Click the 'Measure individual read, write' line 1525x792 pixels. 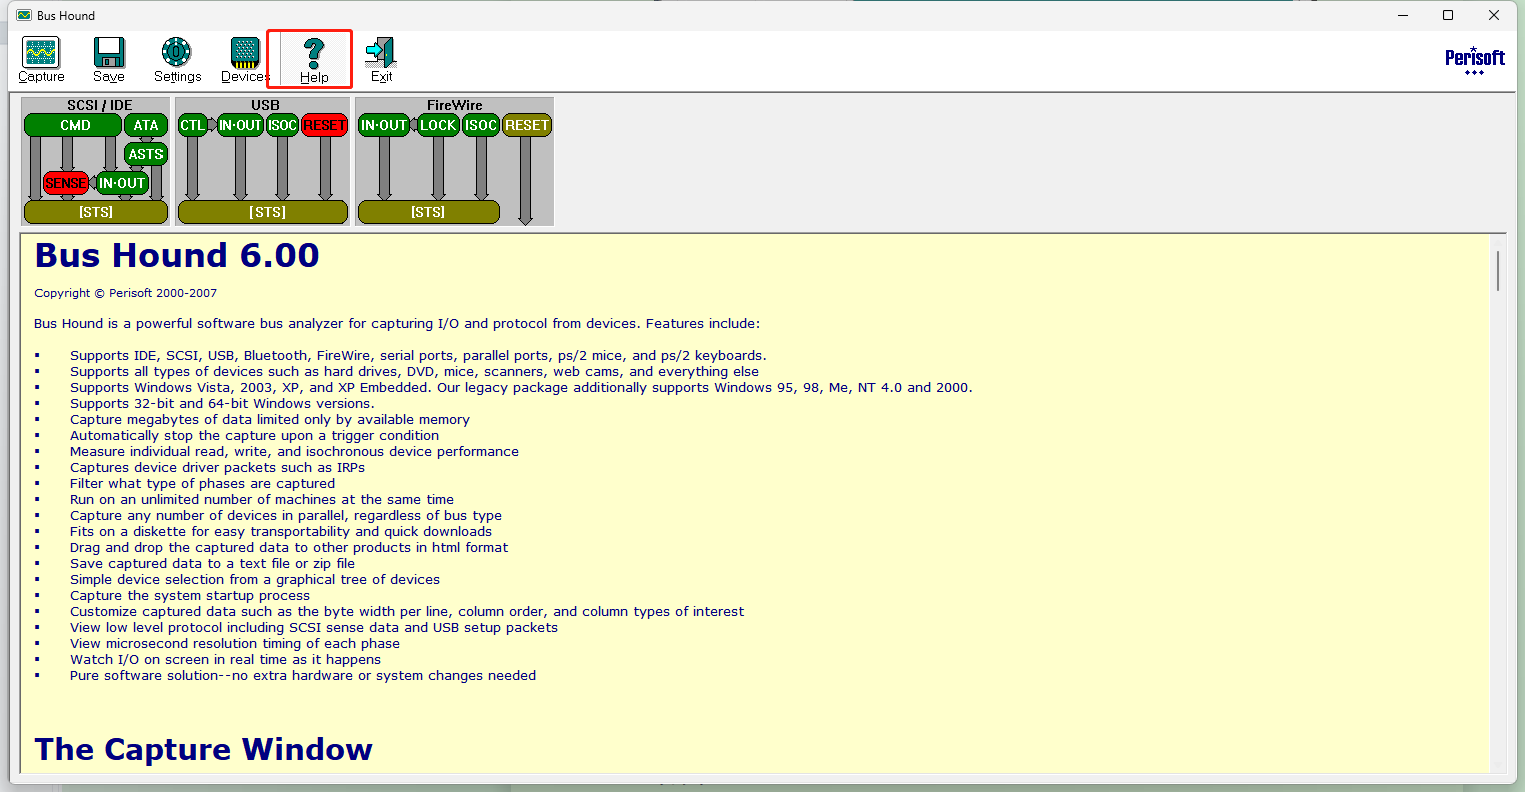tap(294, 451)
